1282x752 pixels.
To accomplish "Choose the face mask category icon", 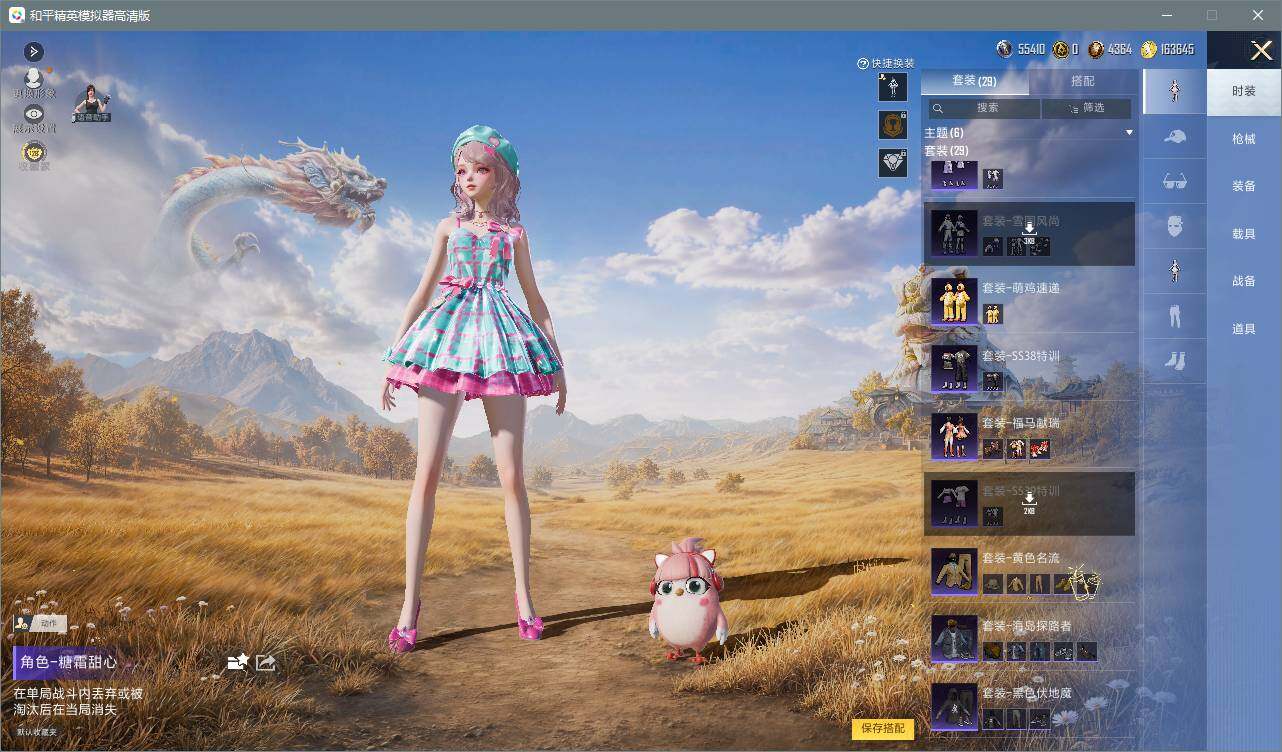I will pos(1175,226).
